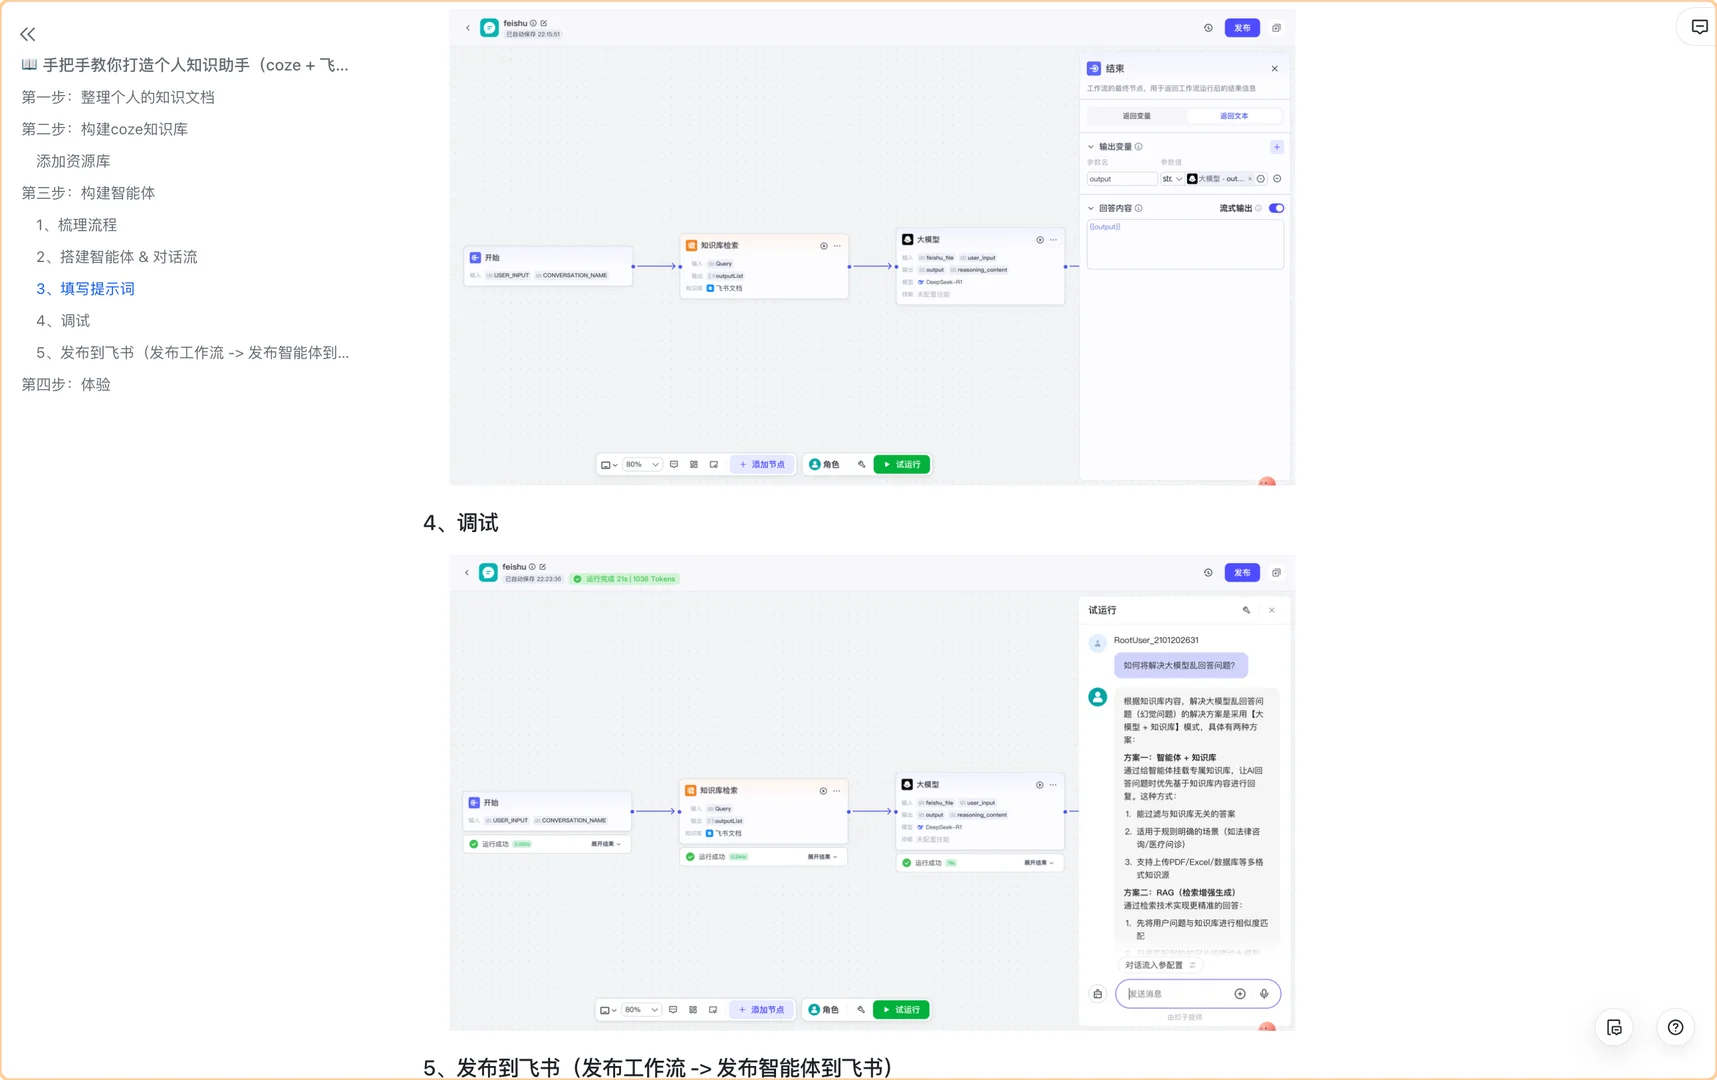Screen dimensions: 1717x1080
Task: Add an output variable with the plus icon
Action: coord(1277,147)
